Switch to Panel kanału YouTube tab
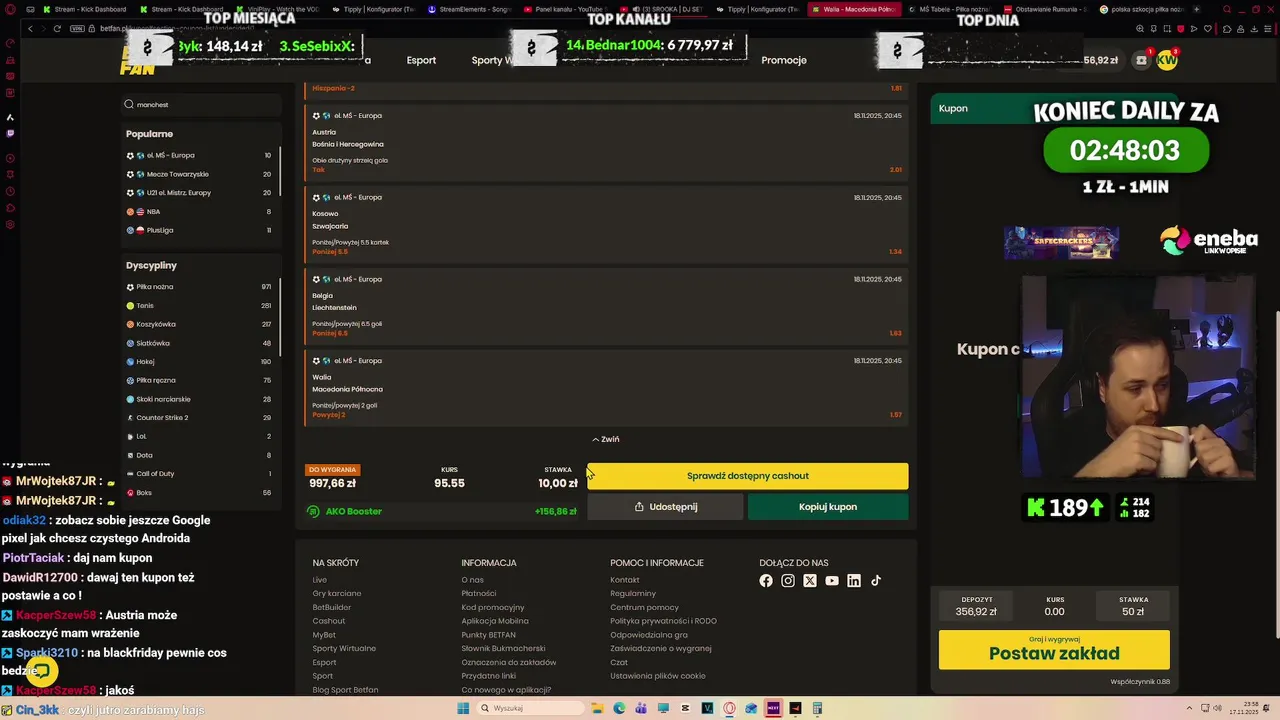The image size is (1280, 720). (x=568, y=9)
